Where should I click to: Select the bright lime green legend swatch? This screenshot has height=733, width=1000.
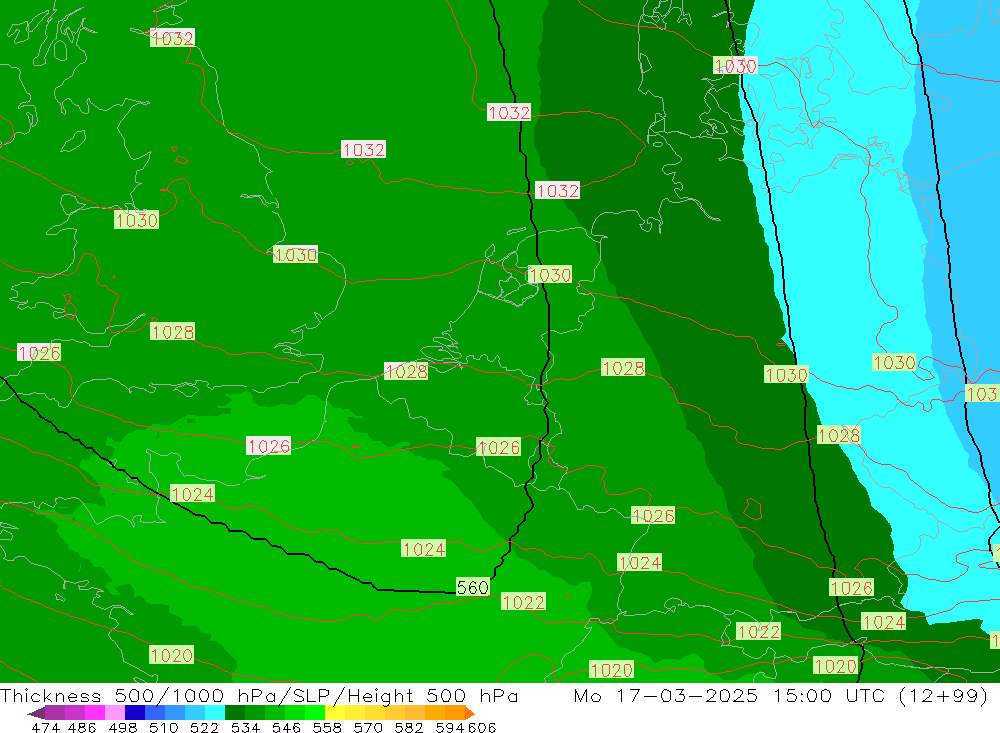pos(315,712)
